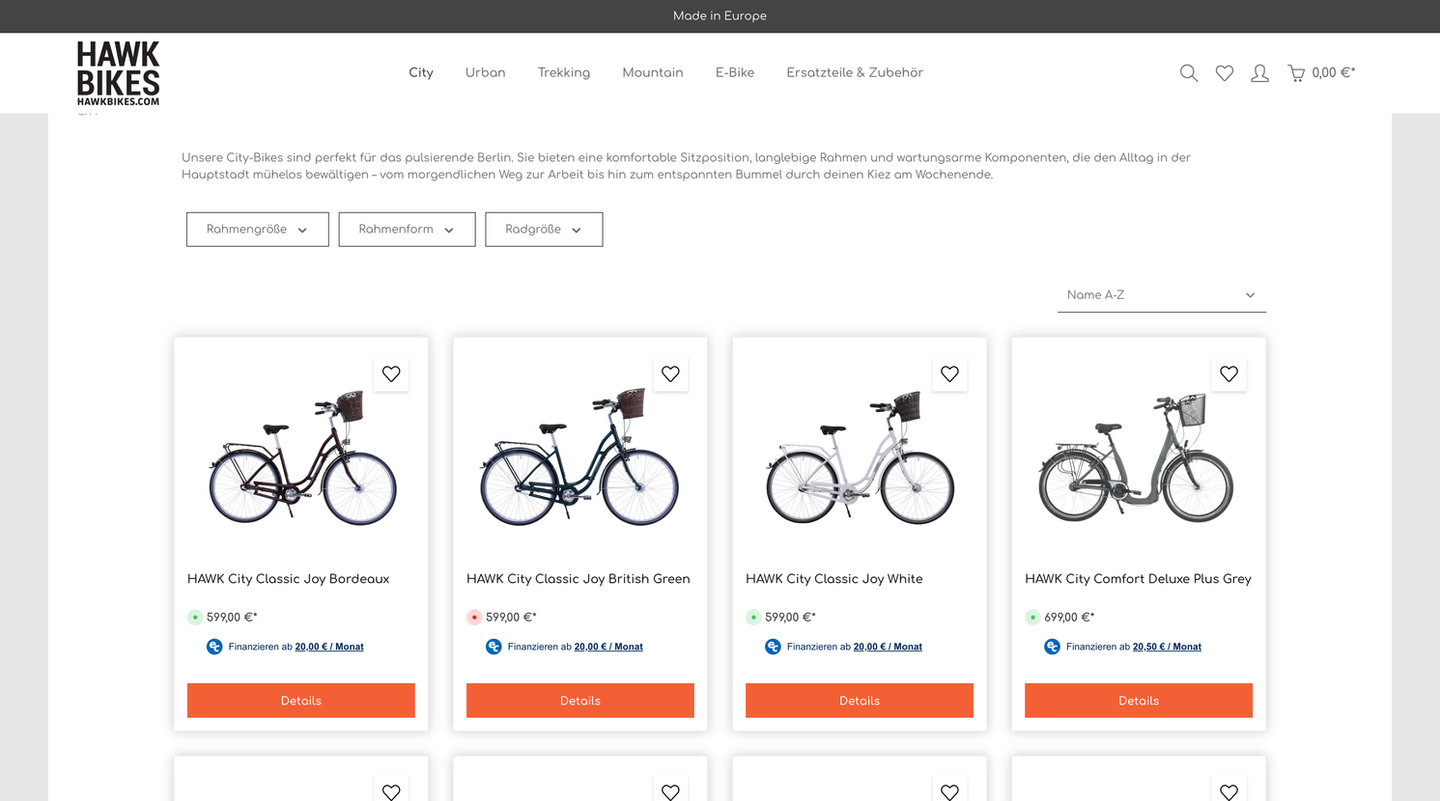
Task: Click 20,00 € / Monat link under British Green
Action: [x=608, y=647]
